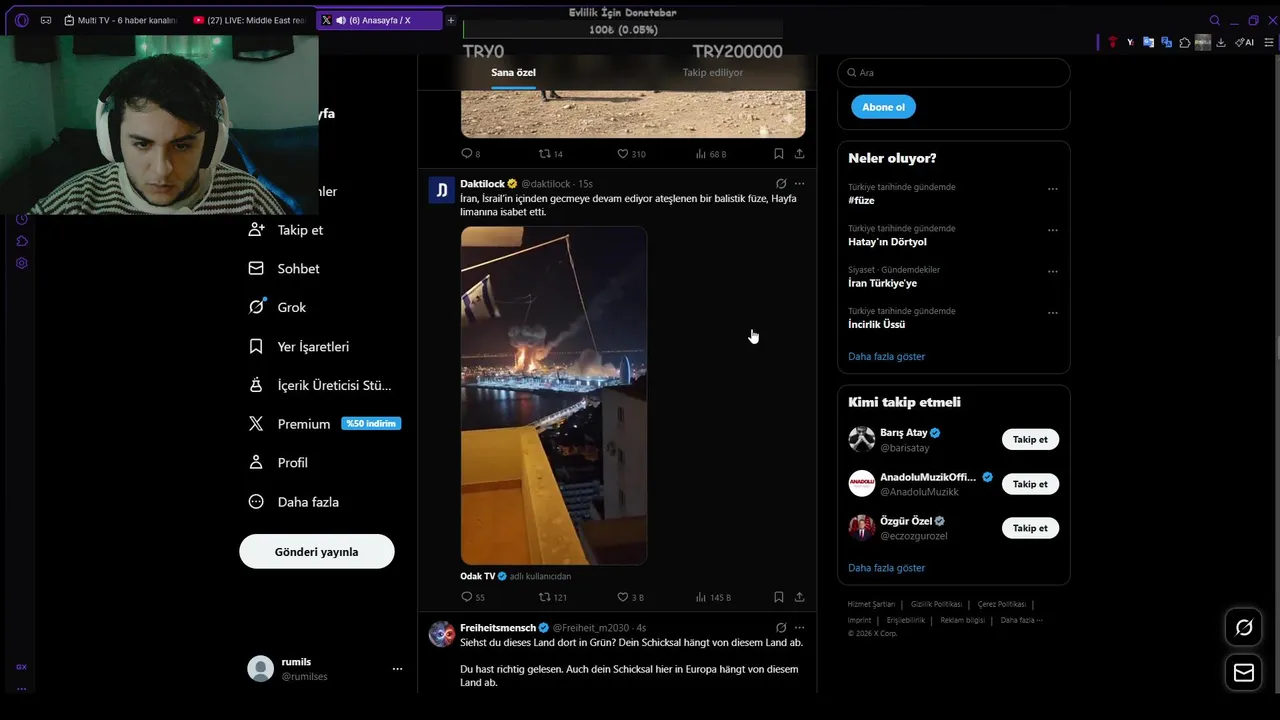Open the Sohbet messages item
Screen dimensions: 1280x720
tap(284, 268)
